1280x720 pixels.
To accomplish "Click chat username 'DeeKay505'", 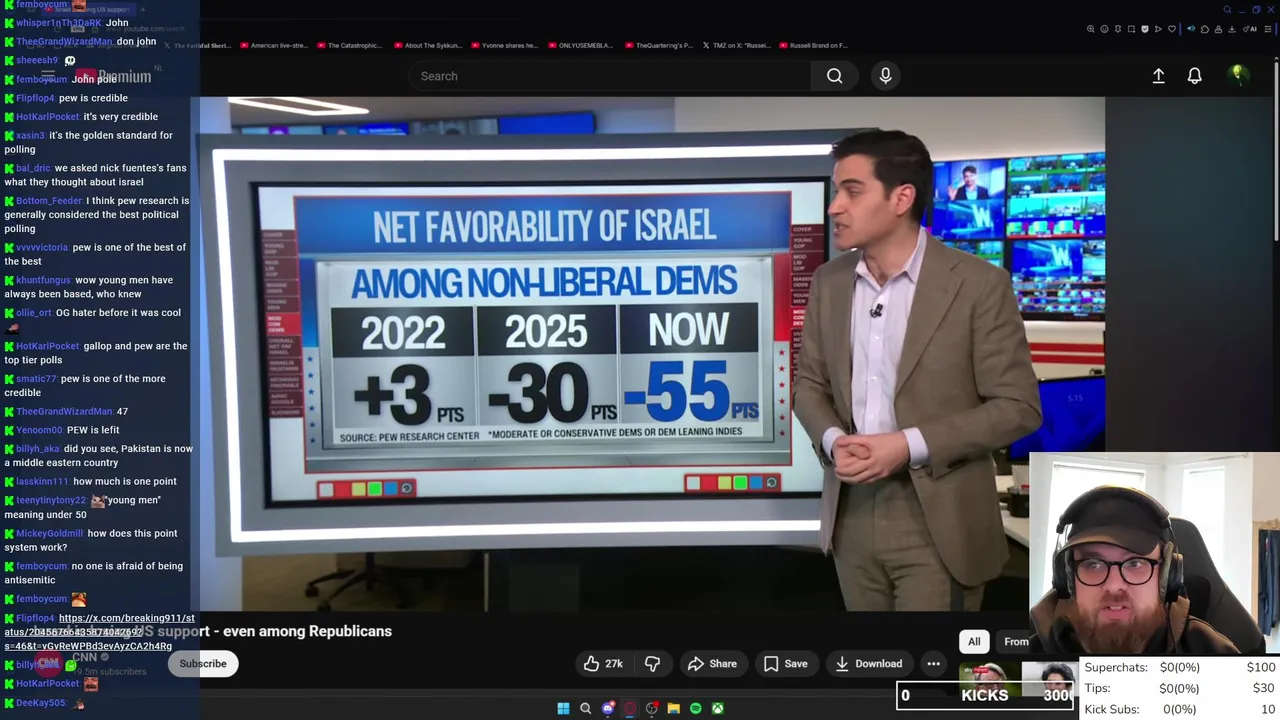I will tap(41, 702).
